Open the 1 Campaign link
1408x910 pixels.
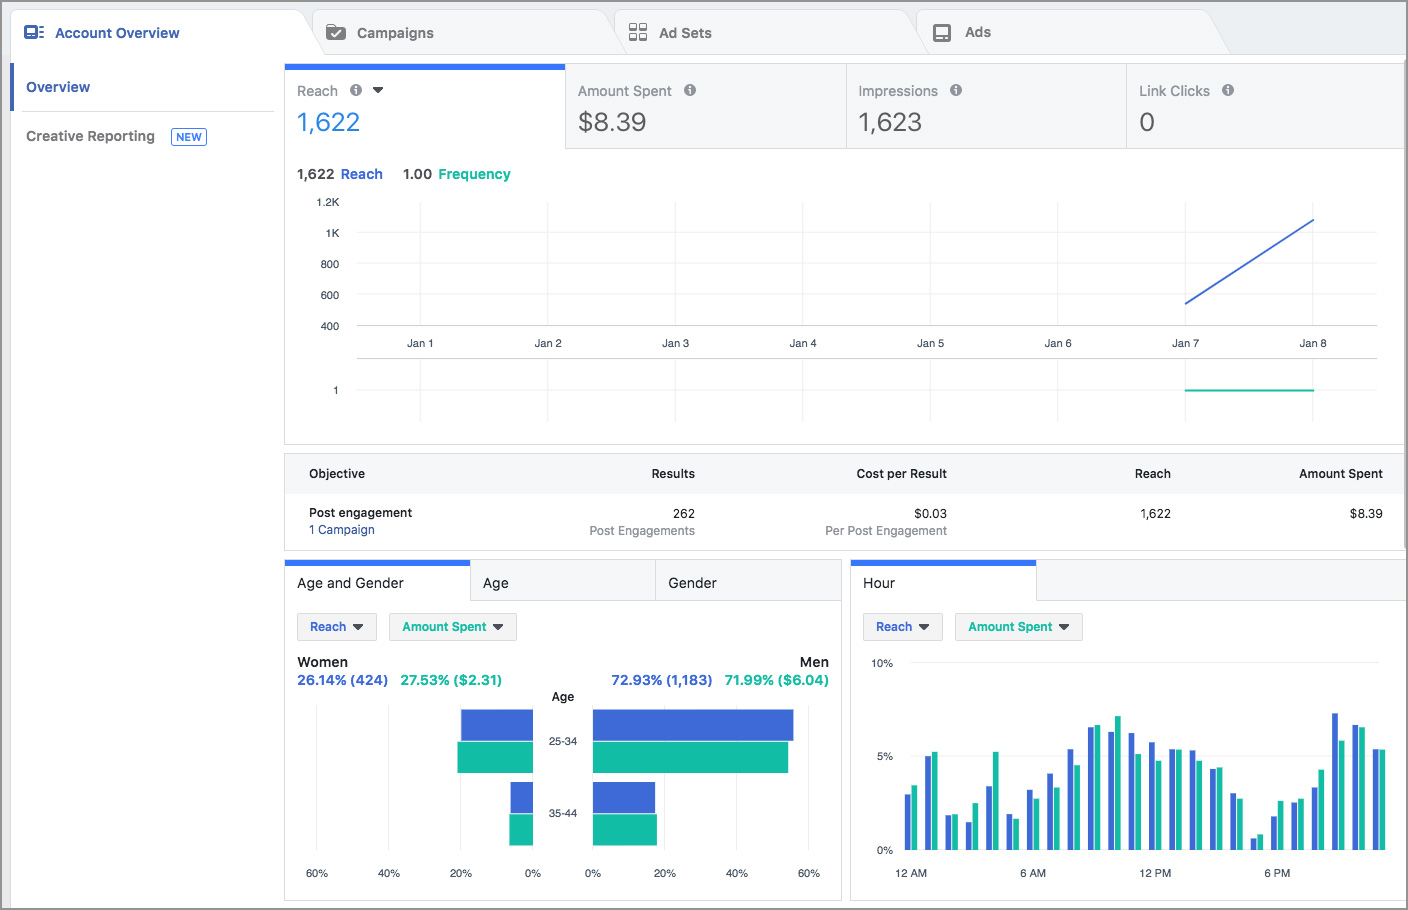pyautogui.click(x=342, y=530)
